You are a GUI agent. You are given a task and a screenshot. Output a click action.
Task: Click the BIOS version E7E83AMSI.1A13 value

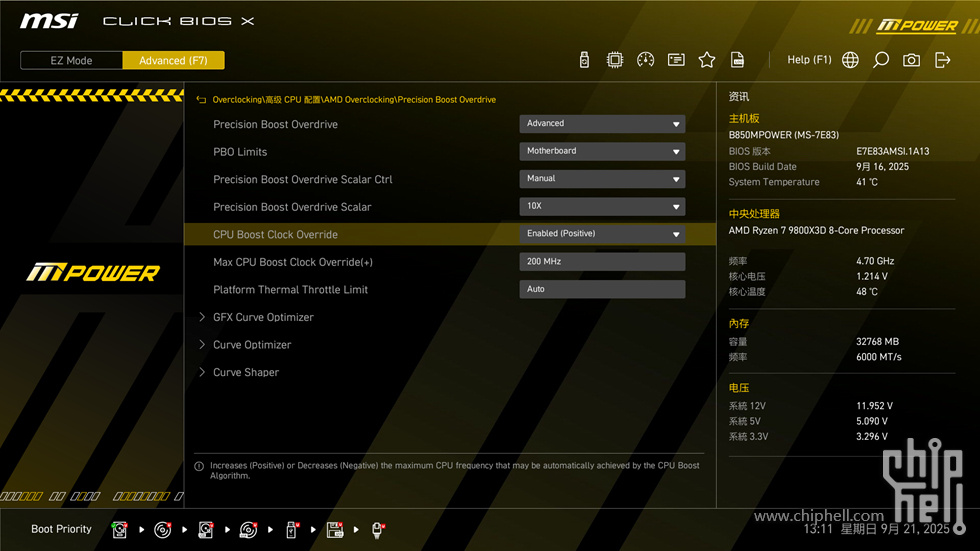tap(892, 151)
